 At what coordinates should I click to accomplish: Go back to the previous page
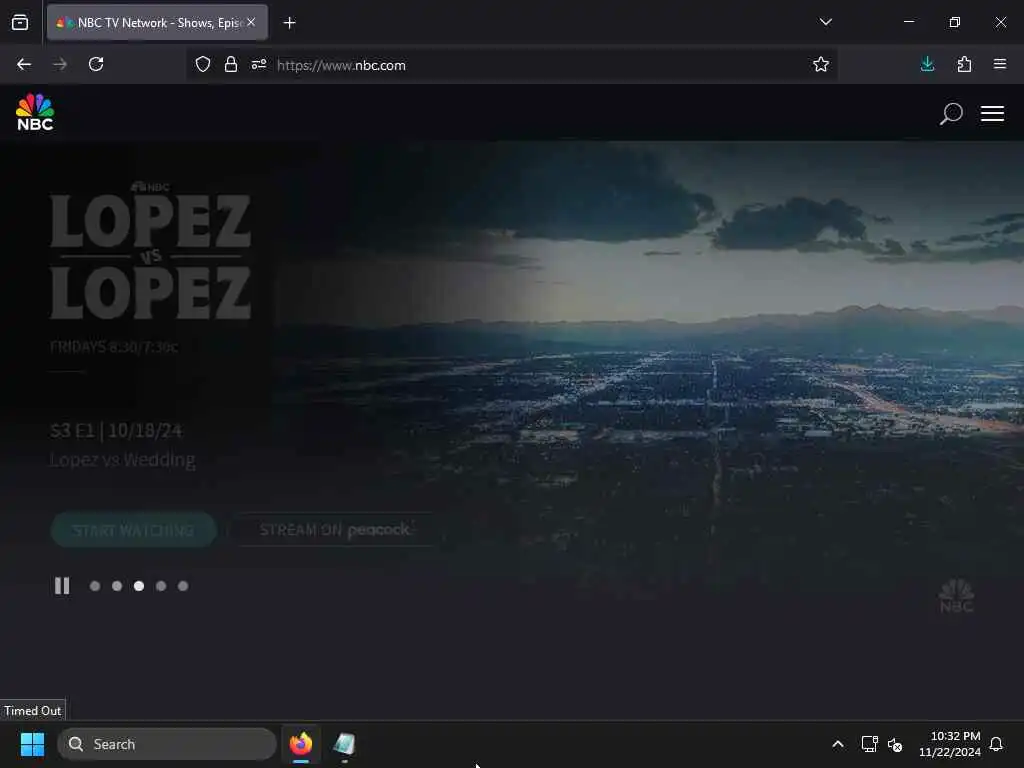(24, 64)
